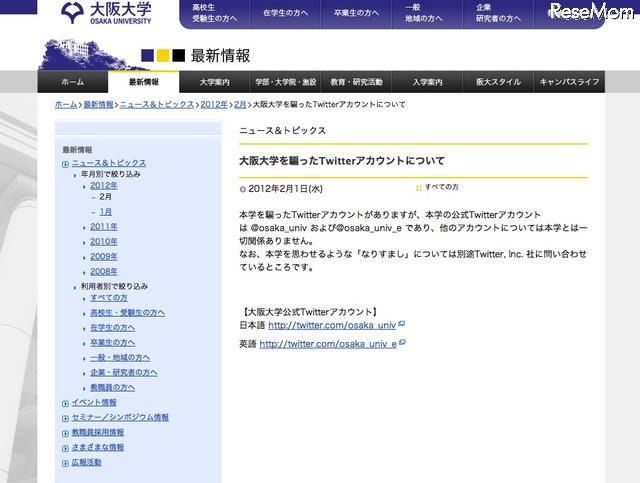Click the Osaka University logo
Viewport: 640px width, 483px height.
(x=107, y=13)
